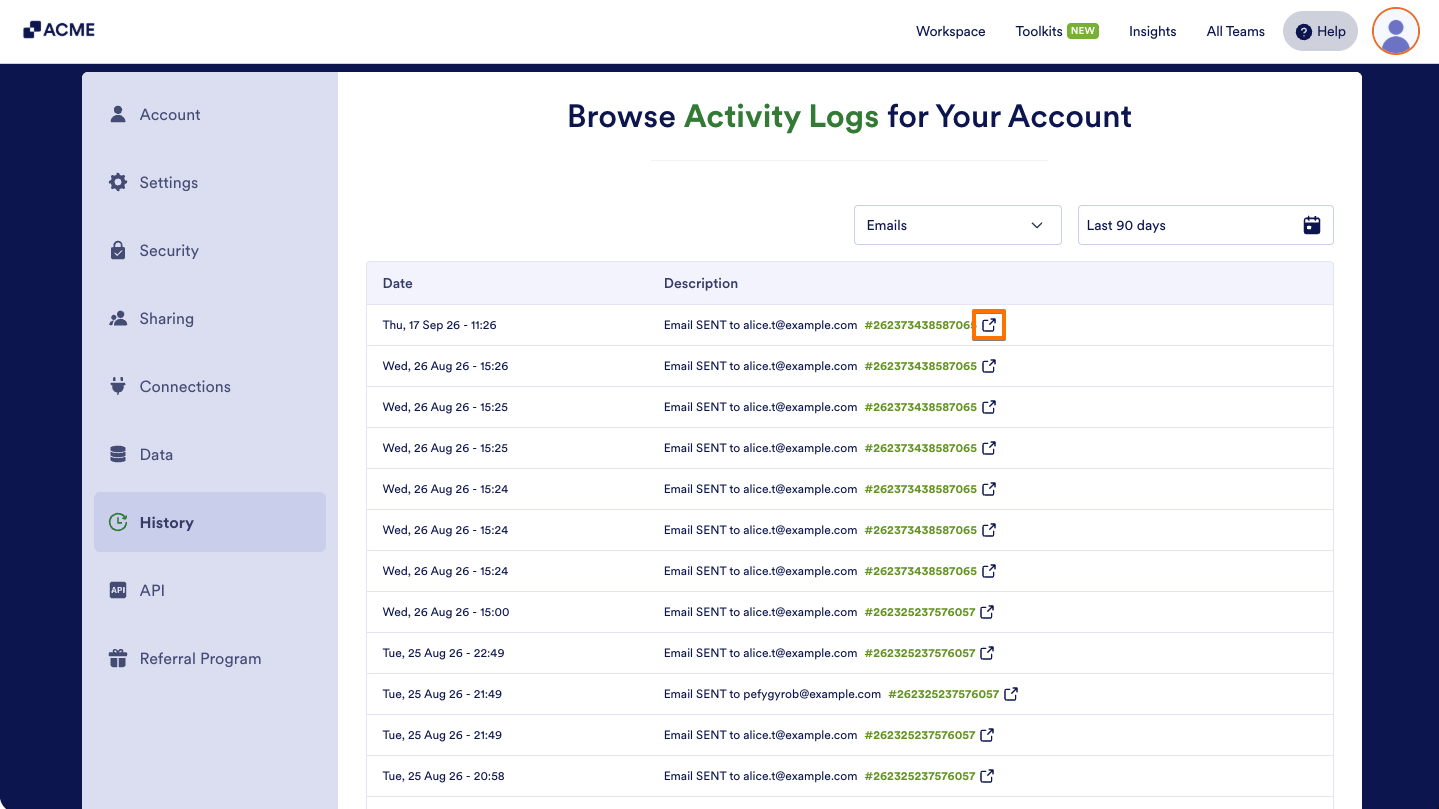Open Insights from top navigation
Image resolution: width=1439 pixels, height=809 pixels.
[x=1152, y=31]
